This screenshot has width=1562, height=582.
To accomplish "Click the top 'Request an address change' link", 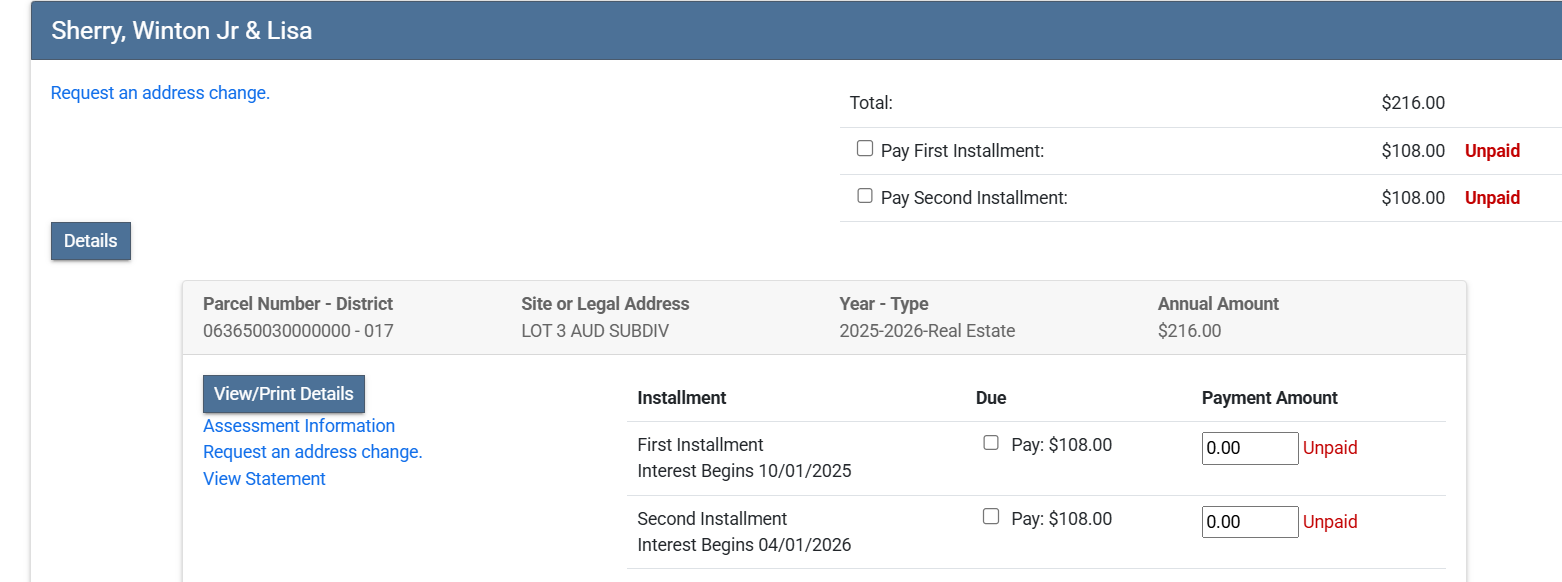I will click(160, 93).
